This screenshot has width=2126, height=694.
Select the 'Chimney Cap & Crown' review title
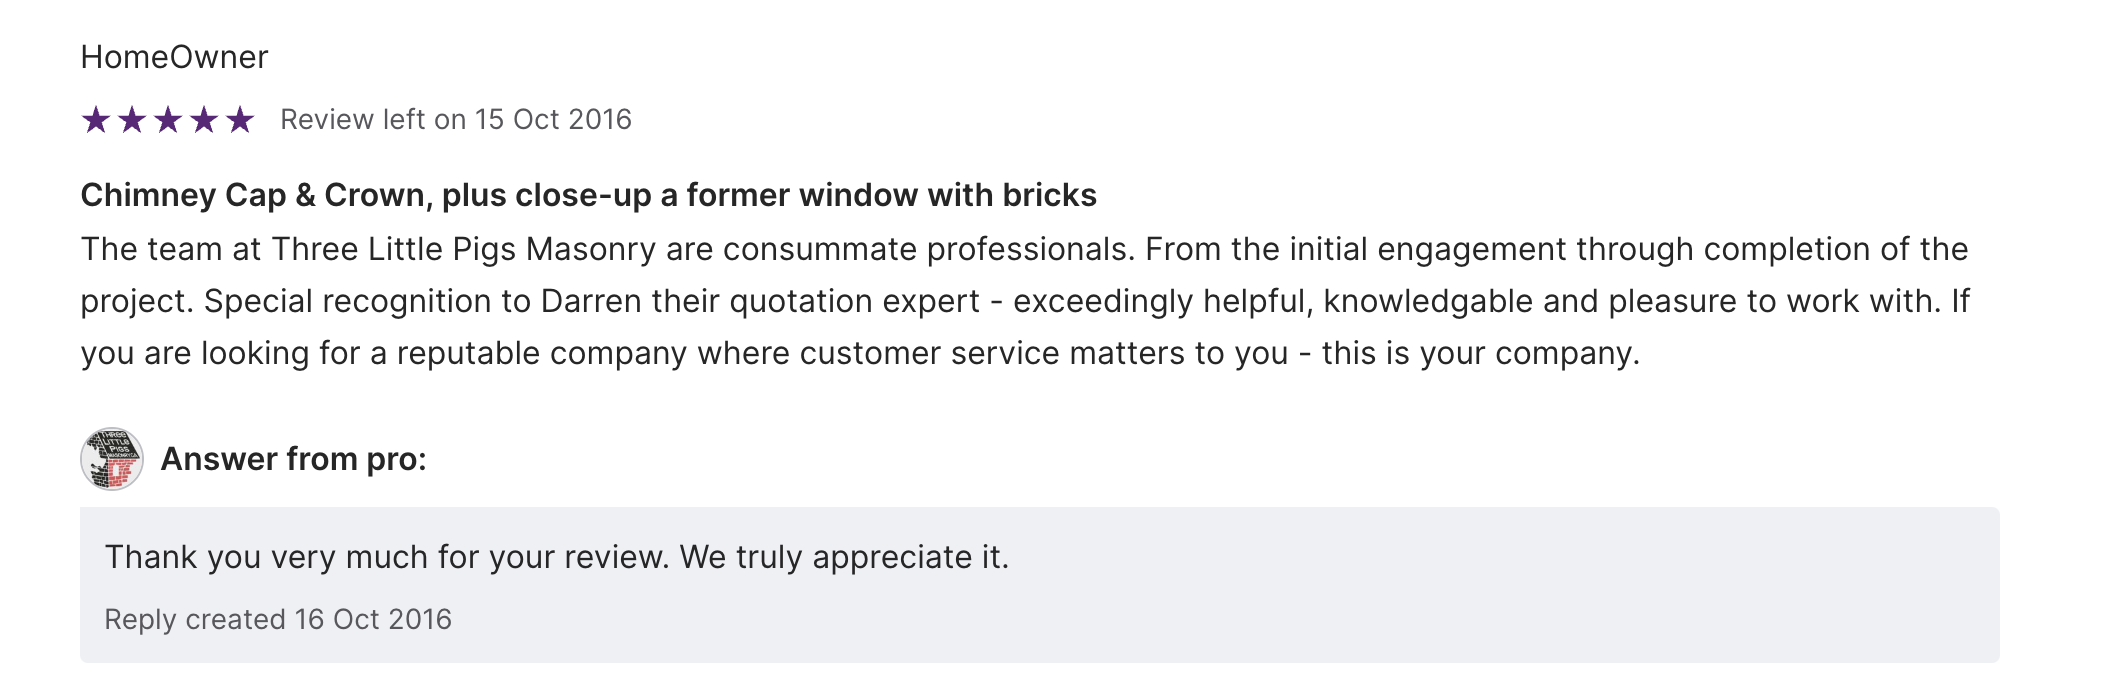click(x=588, y=195)
